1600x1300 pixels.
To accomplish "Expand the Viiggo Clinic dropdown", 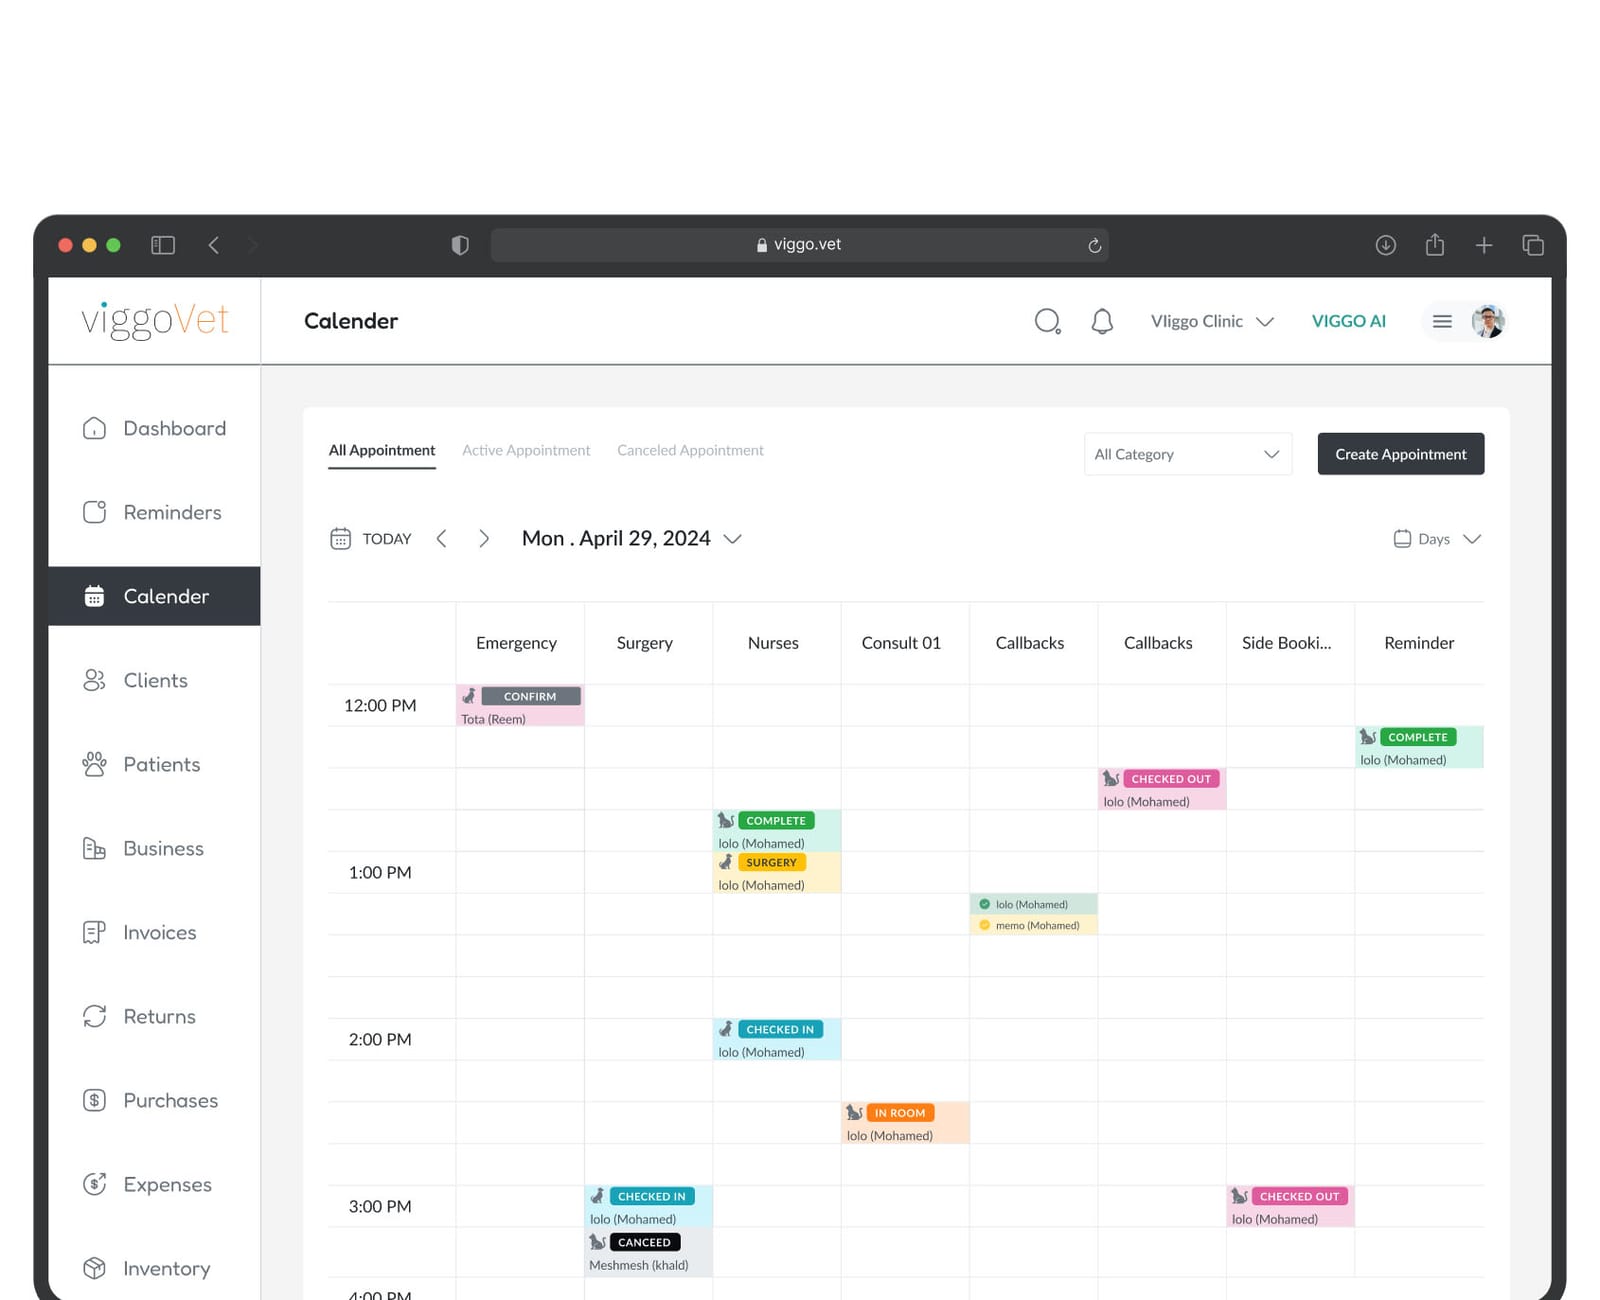I will 1212,321.
